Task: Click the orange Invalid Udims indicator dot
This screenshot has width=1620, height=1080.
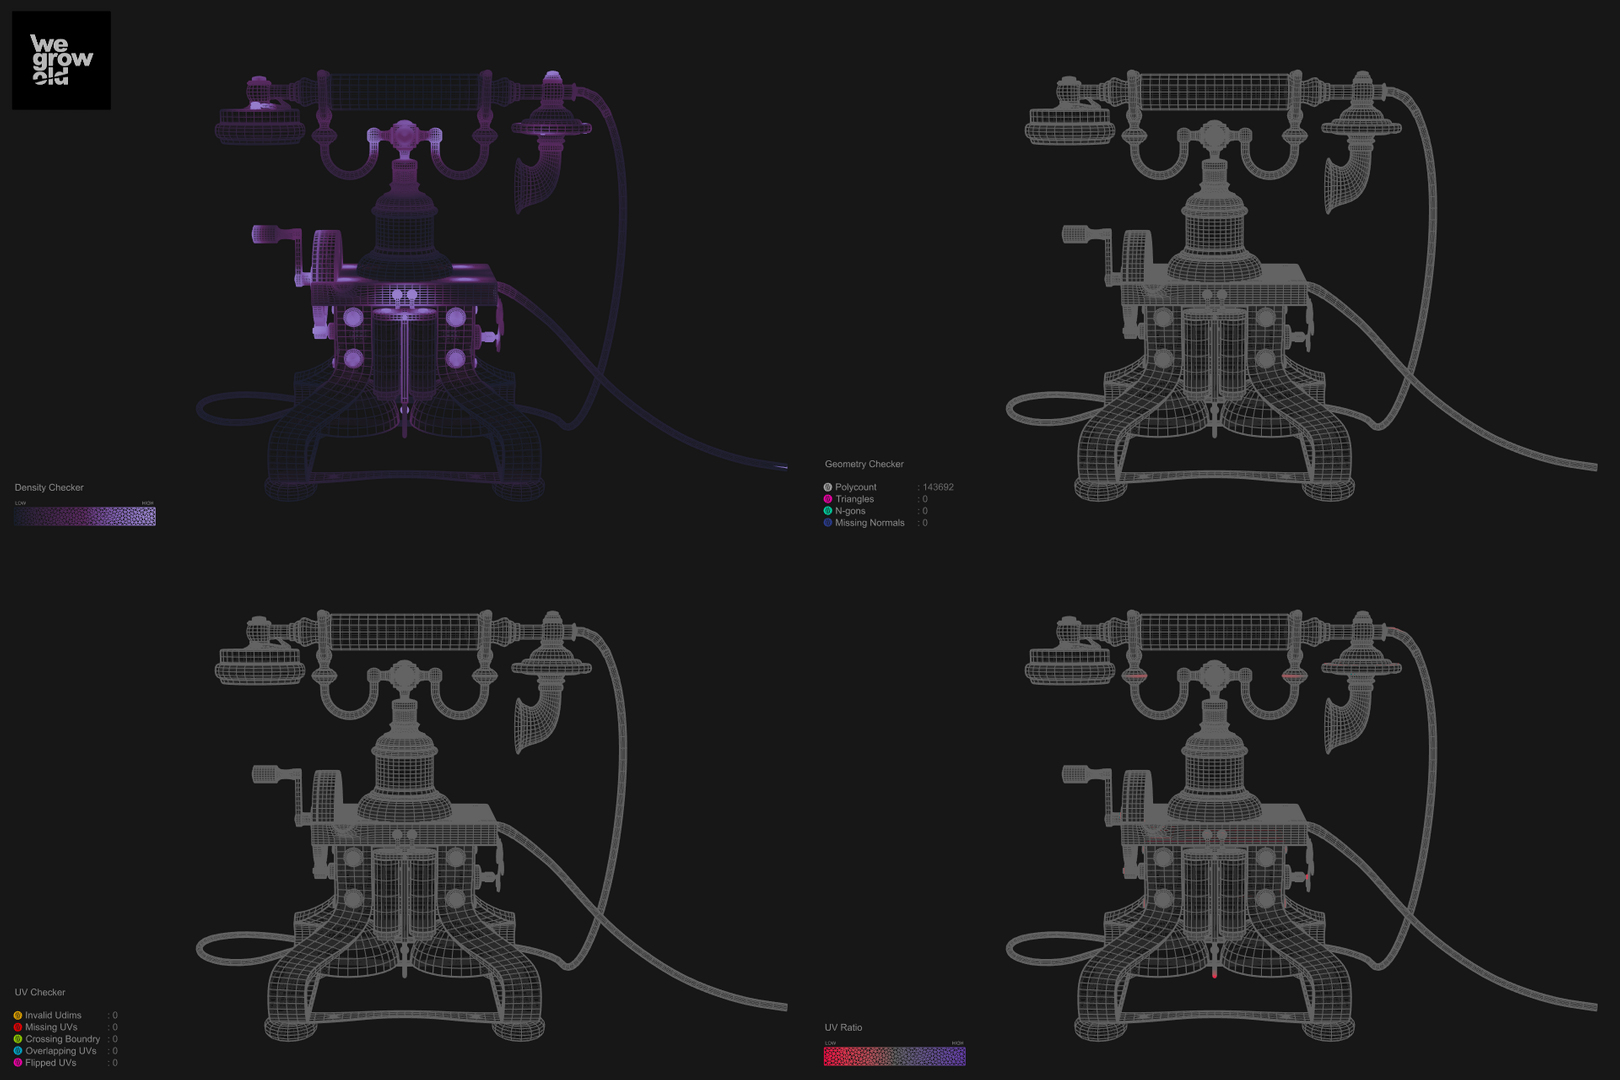Action: tap(17, 1015)
